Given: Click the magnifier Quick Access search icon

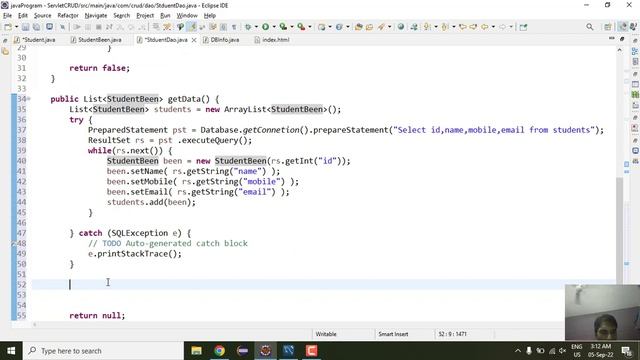Looking at the screenshot, I should tap(590, 27).
